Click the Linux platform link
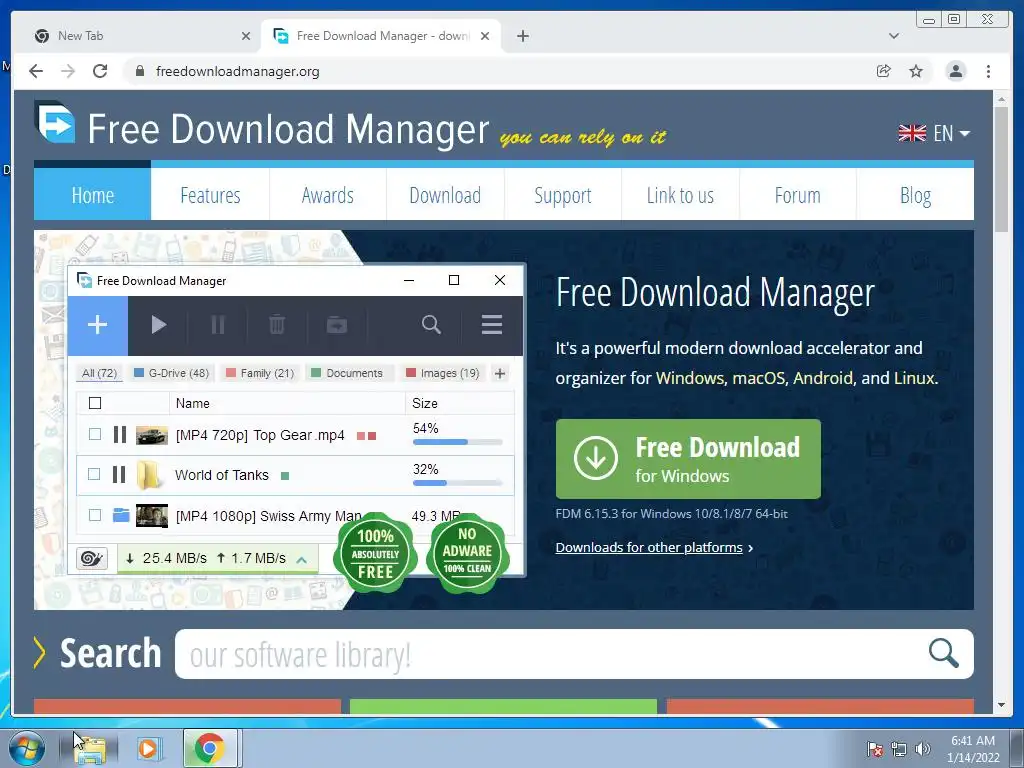Viewport: 1024px width, 768px height. pos(914,378)
